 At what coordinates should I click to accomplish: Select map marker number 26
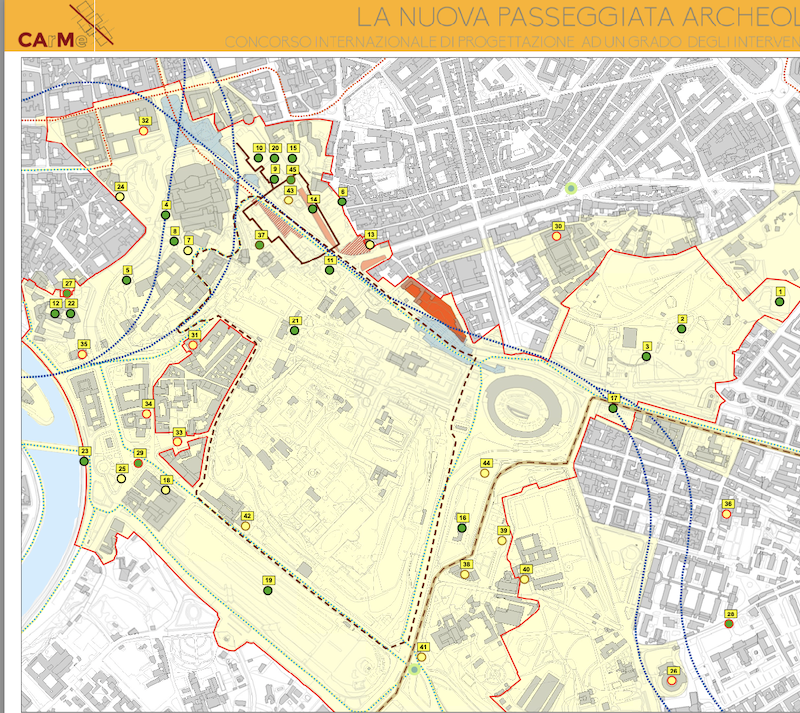pos(672,681)
